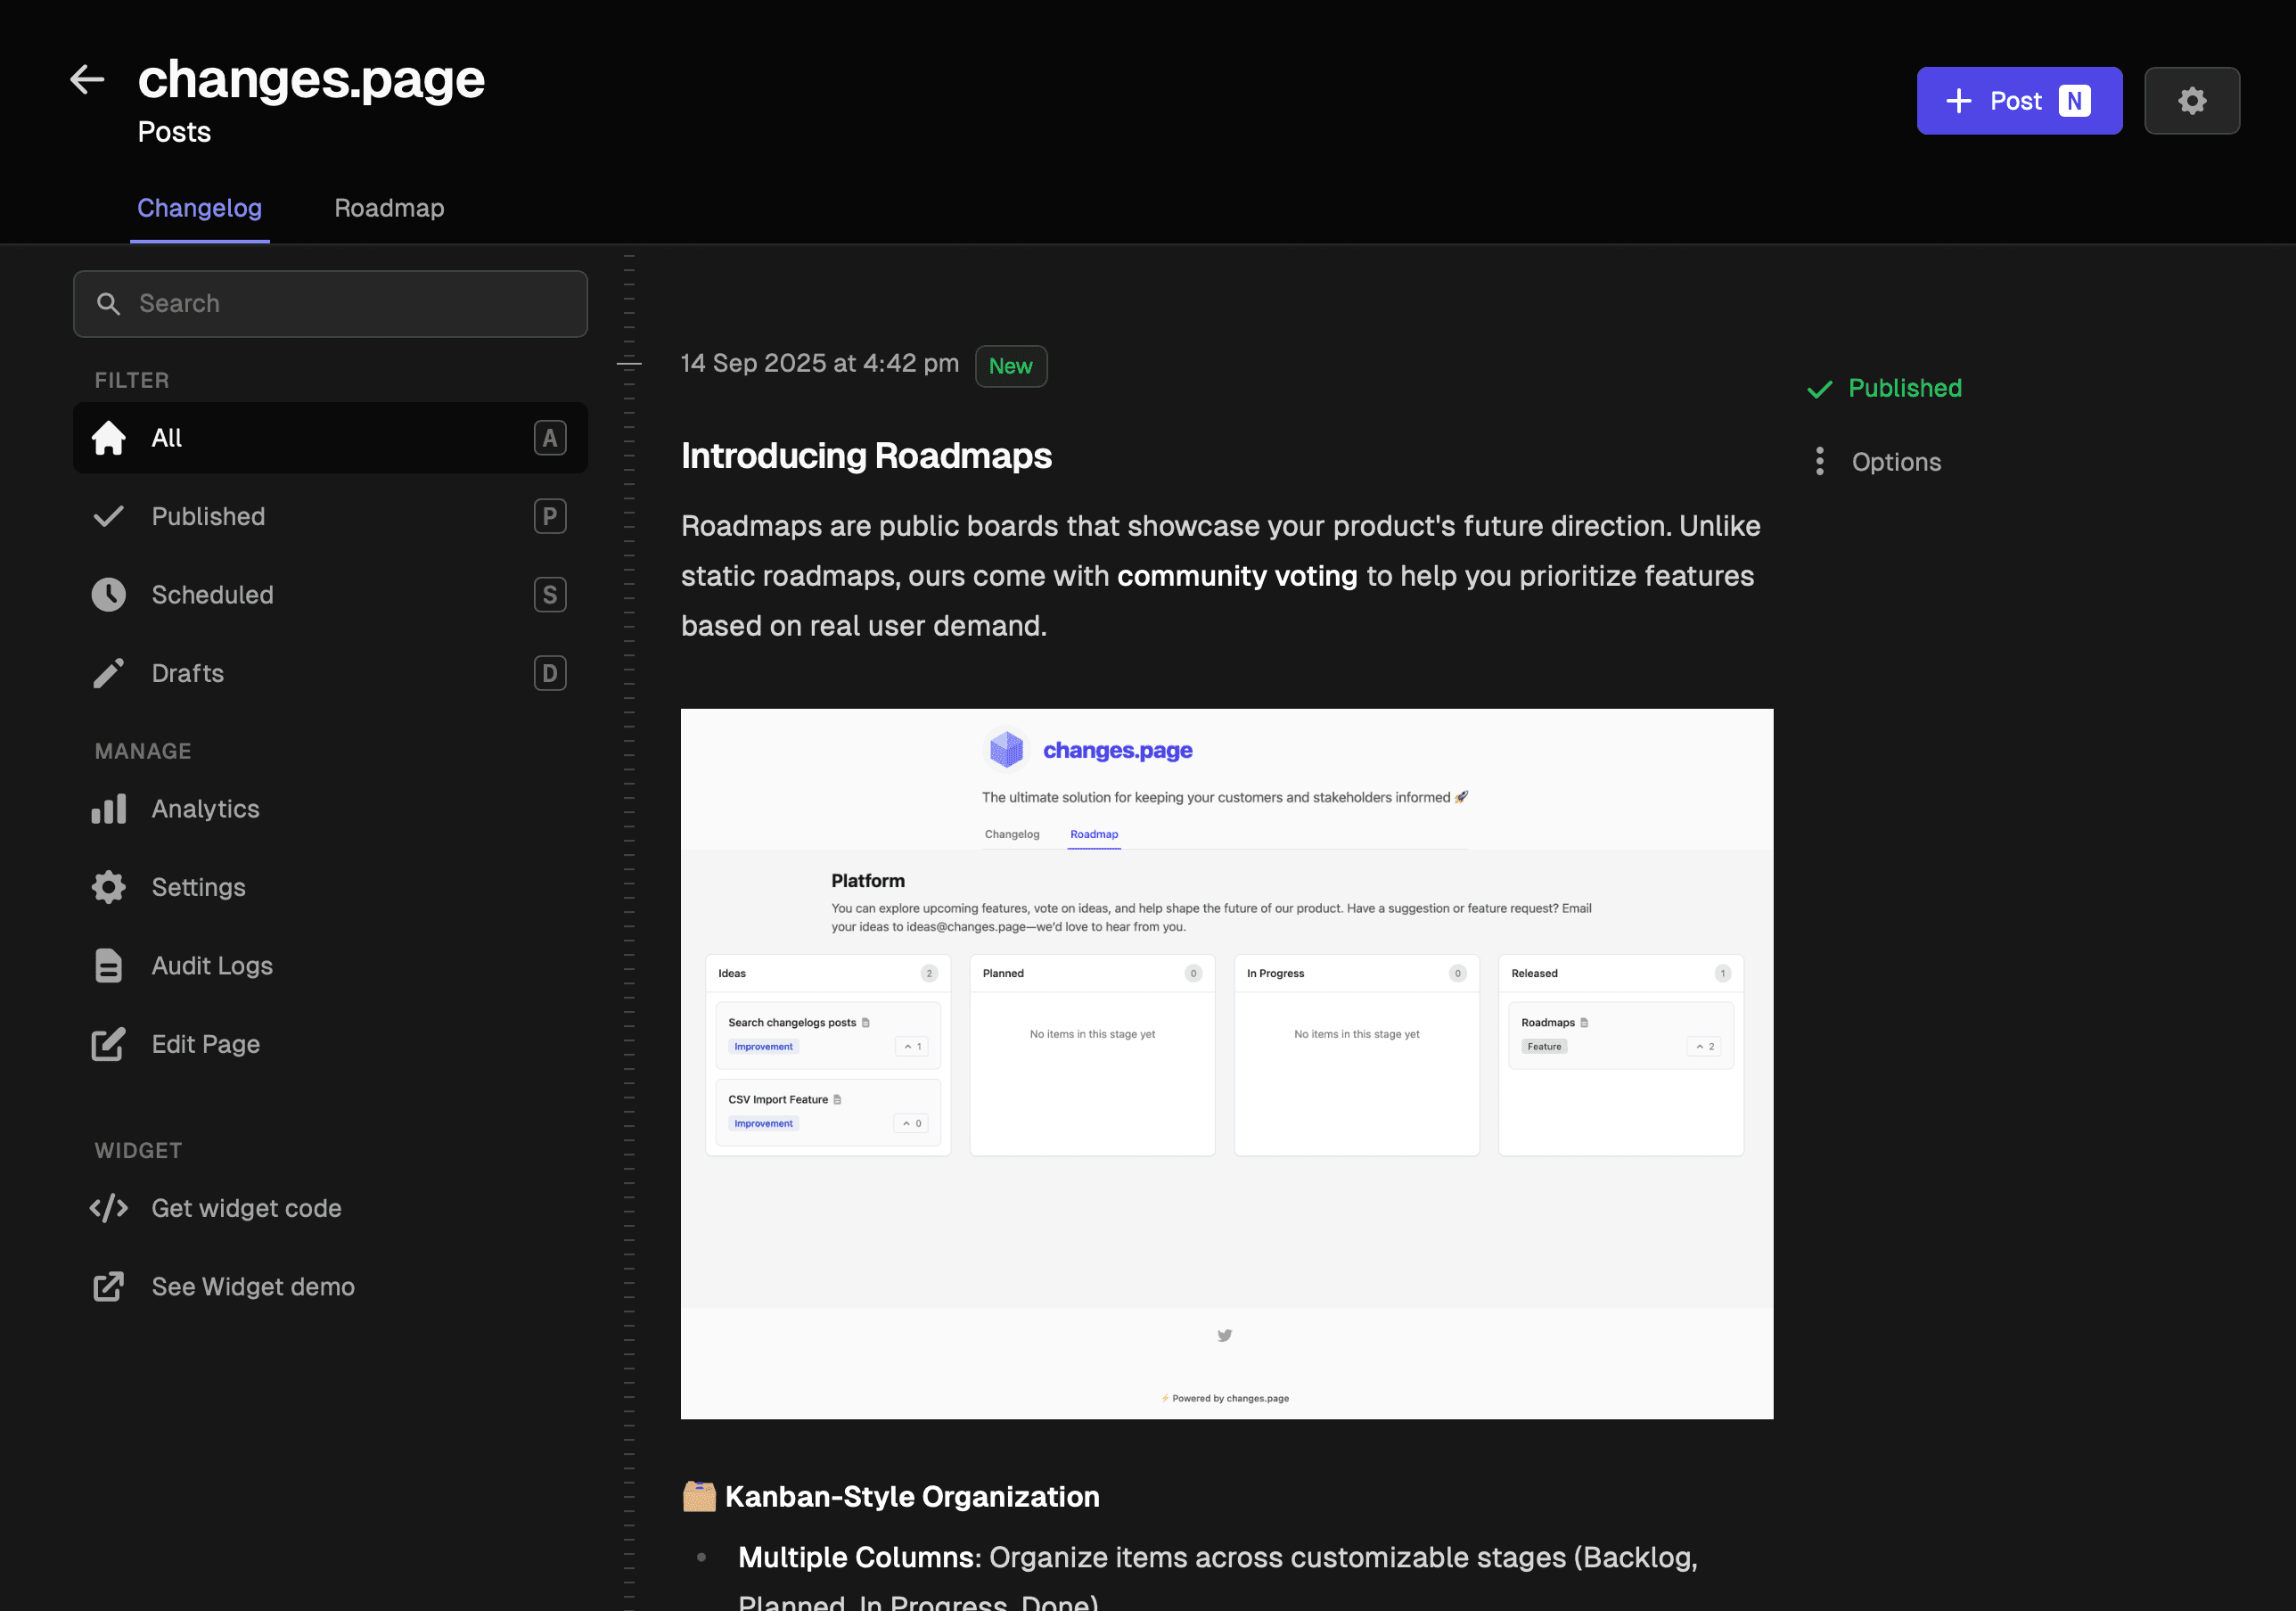This screenshot has width=2296, height=1611.
Task: Click the clock icon beside Scheduled filter
Action: [x=108, y=594]
